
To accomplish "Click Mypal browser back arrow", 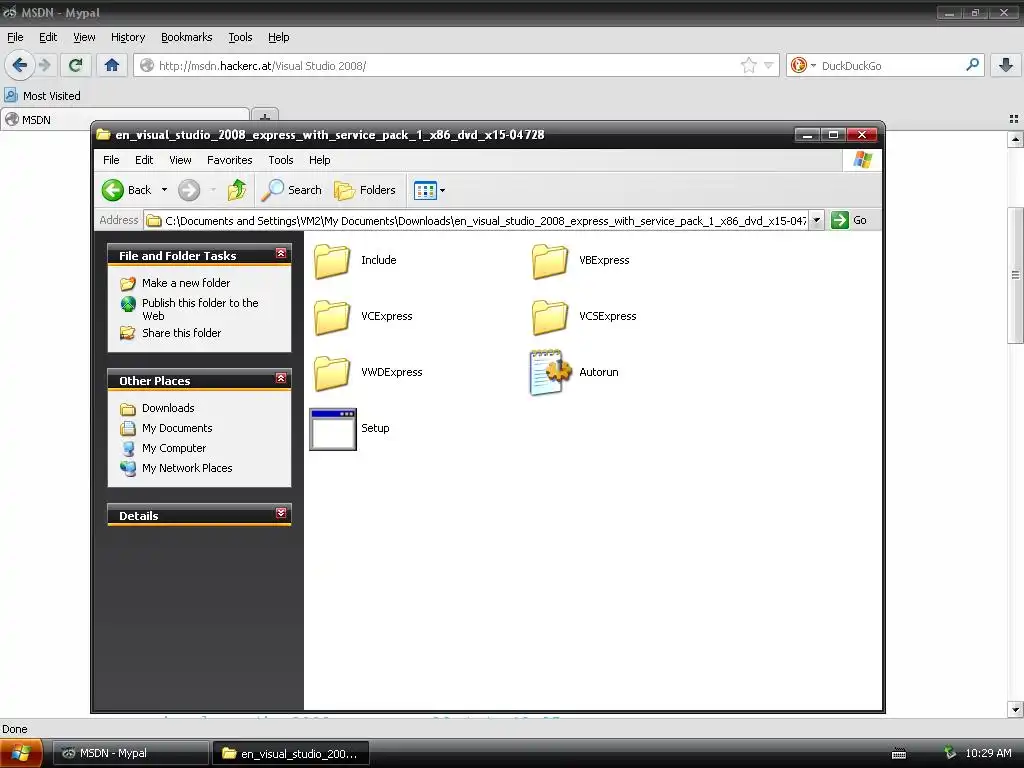I will pos(20,65).
